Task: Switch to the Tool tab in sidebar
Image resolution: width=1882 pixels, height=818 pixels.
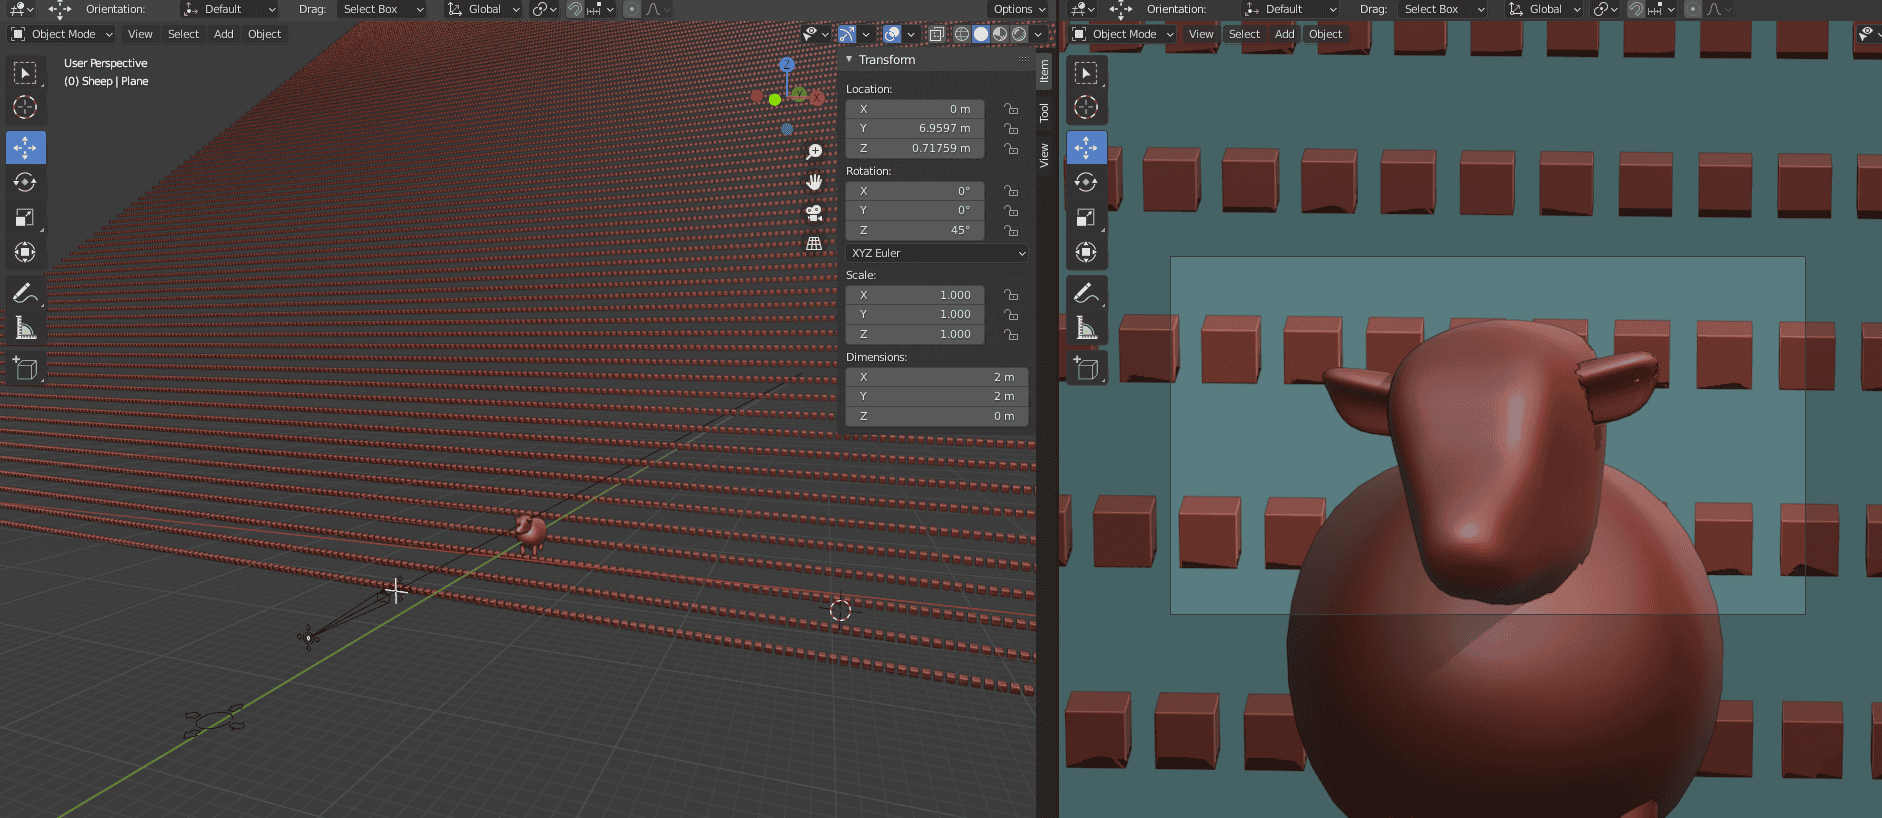Action: click(x=1044, y=113)
